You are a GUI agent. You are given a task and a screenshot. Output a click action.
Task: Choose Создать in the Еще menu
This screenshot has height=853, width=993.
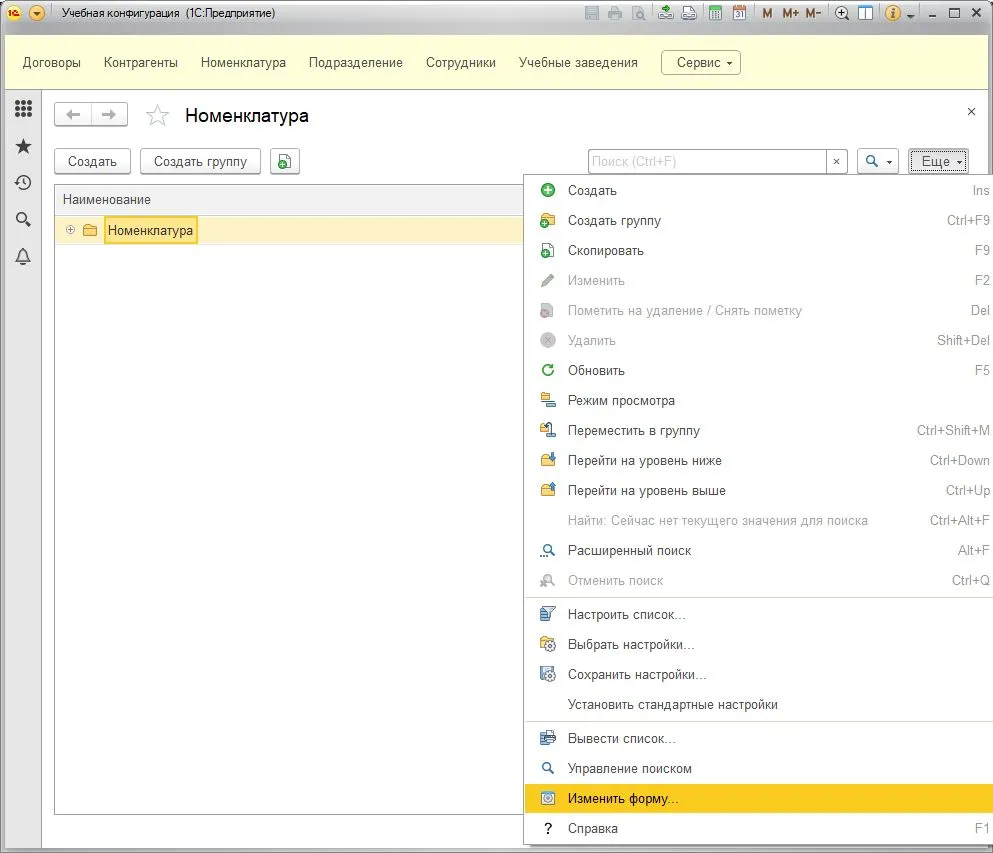(759, 191)
